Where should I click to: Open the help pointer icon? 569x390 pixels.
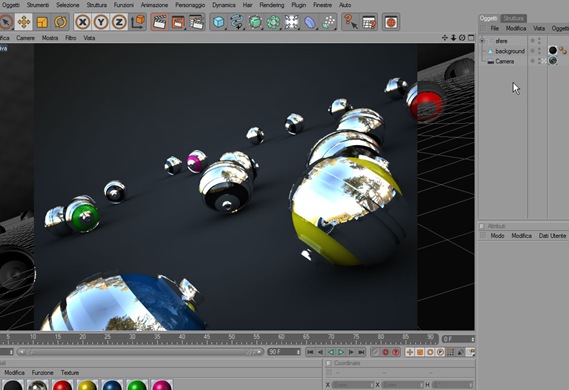[350, 22]
